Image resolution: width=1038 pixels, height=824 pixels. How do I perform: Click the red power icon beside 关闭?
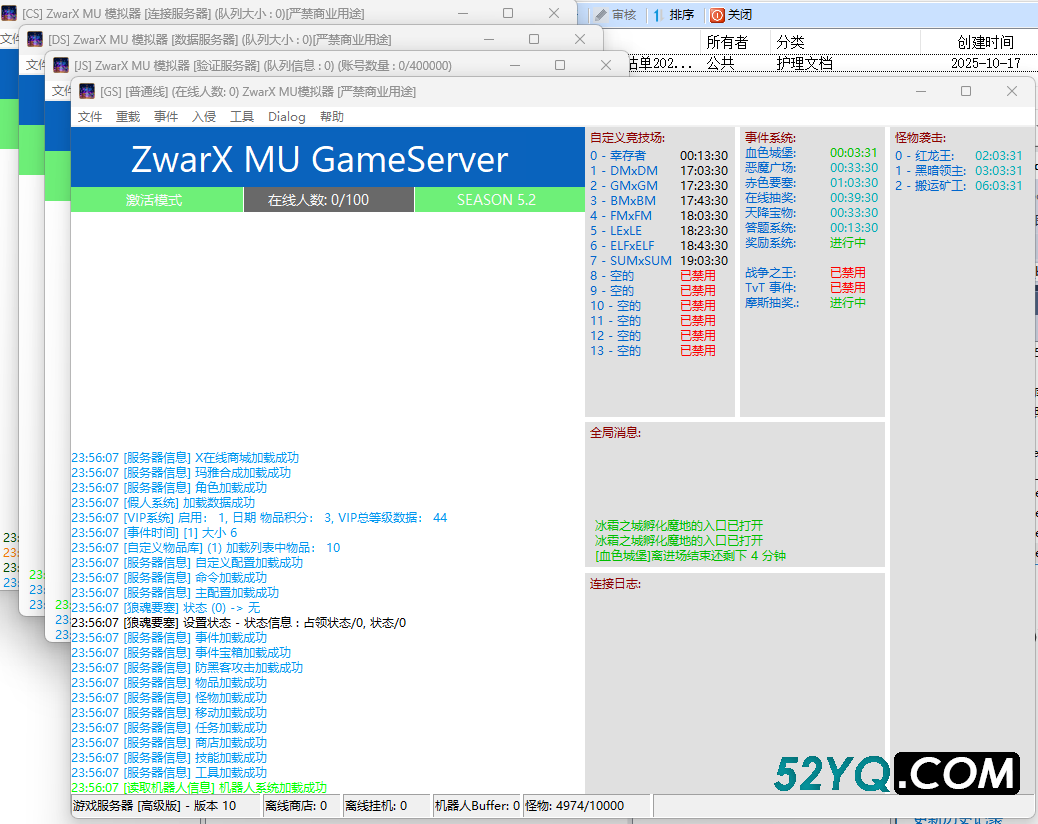(718, 15)
